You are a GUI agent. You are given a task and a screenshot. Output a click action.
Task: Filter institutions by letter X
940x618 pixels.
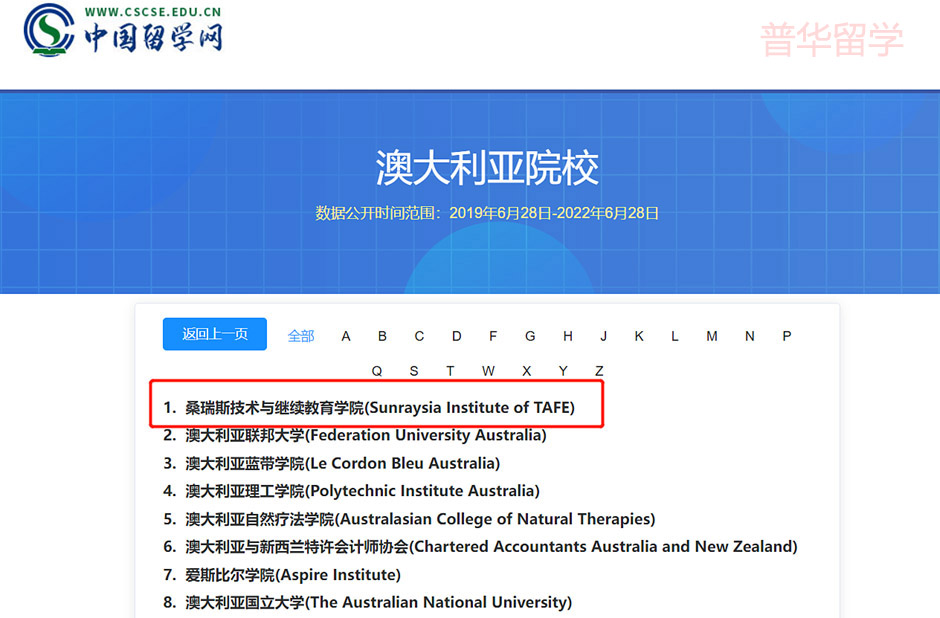[526, 371]
